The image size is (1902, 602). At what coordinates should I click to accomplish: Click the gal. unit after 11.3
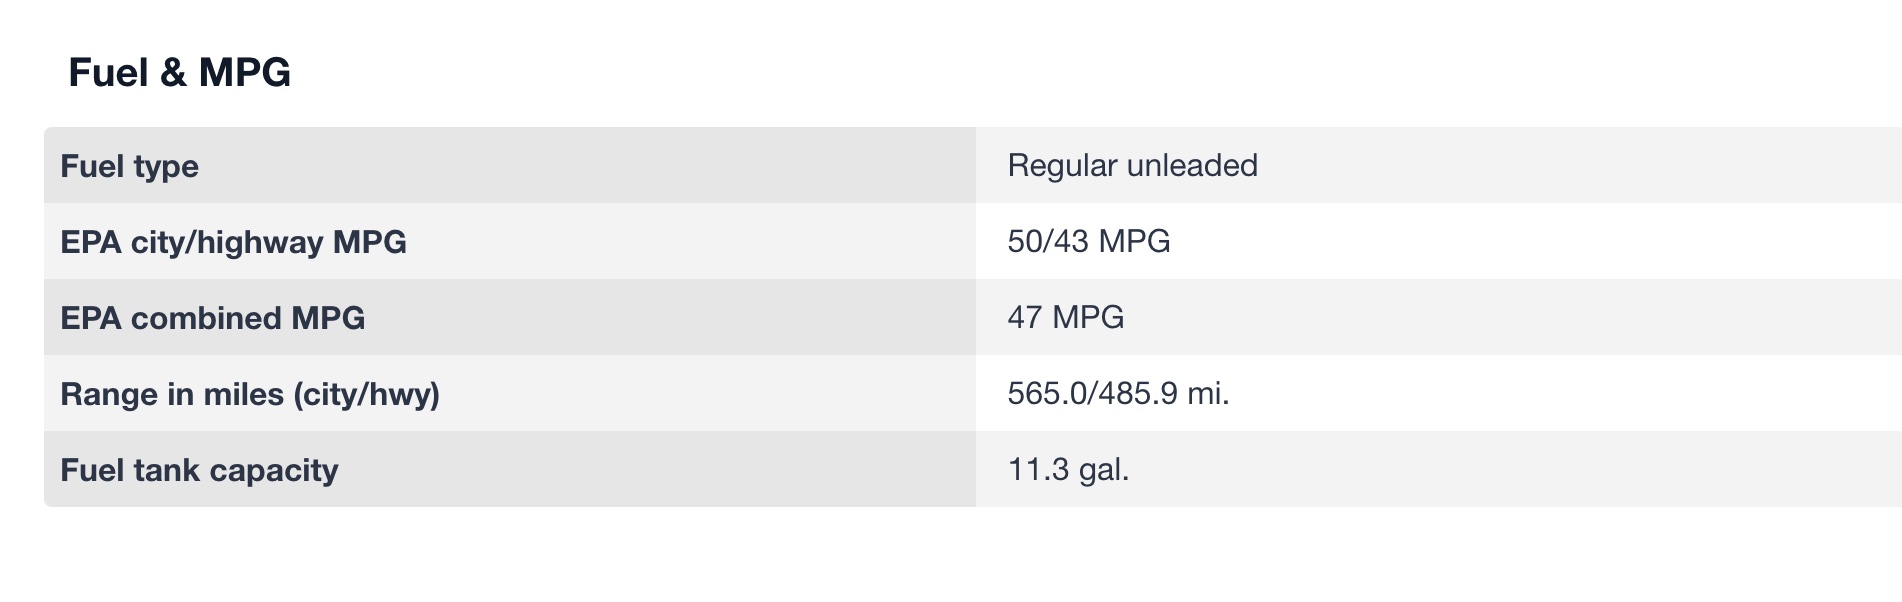click(1104, 469)
